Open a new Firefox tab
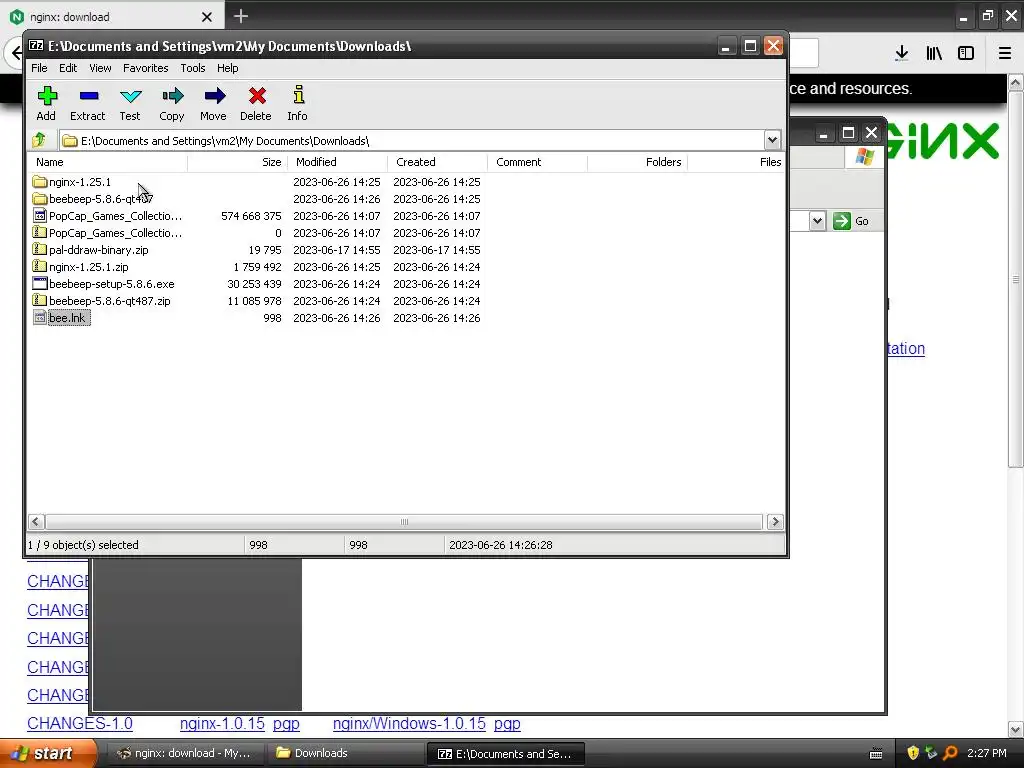Screen dimensions: 1024x768 (x=241, y=16)
